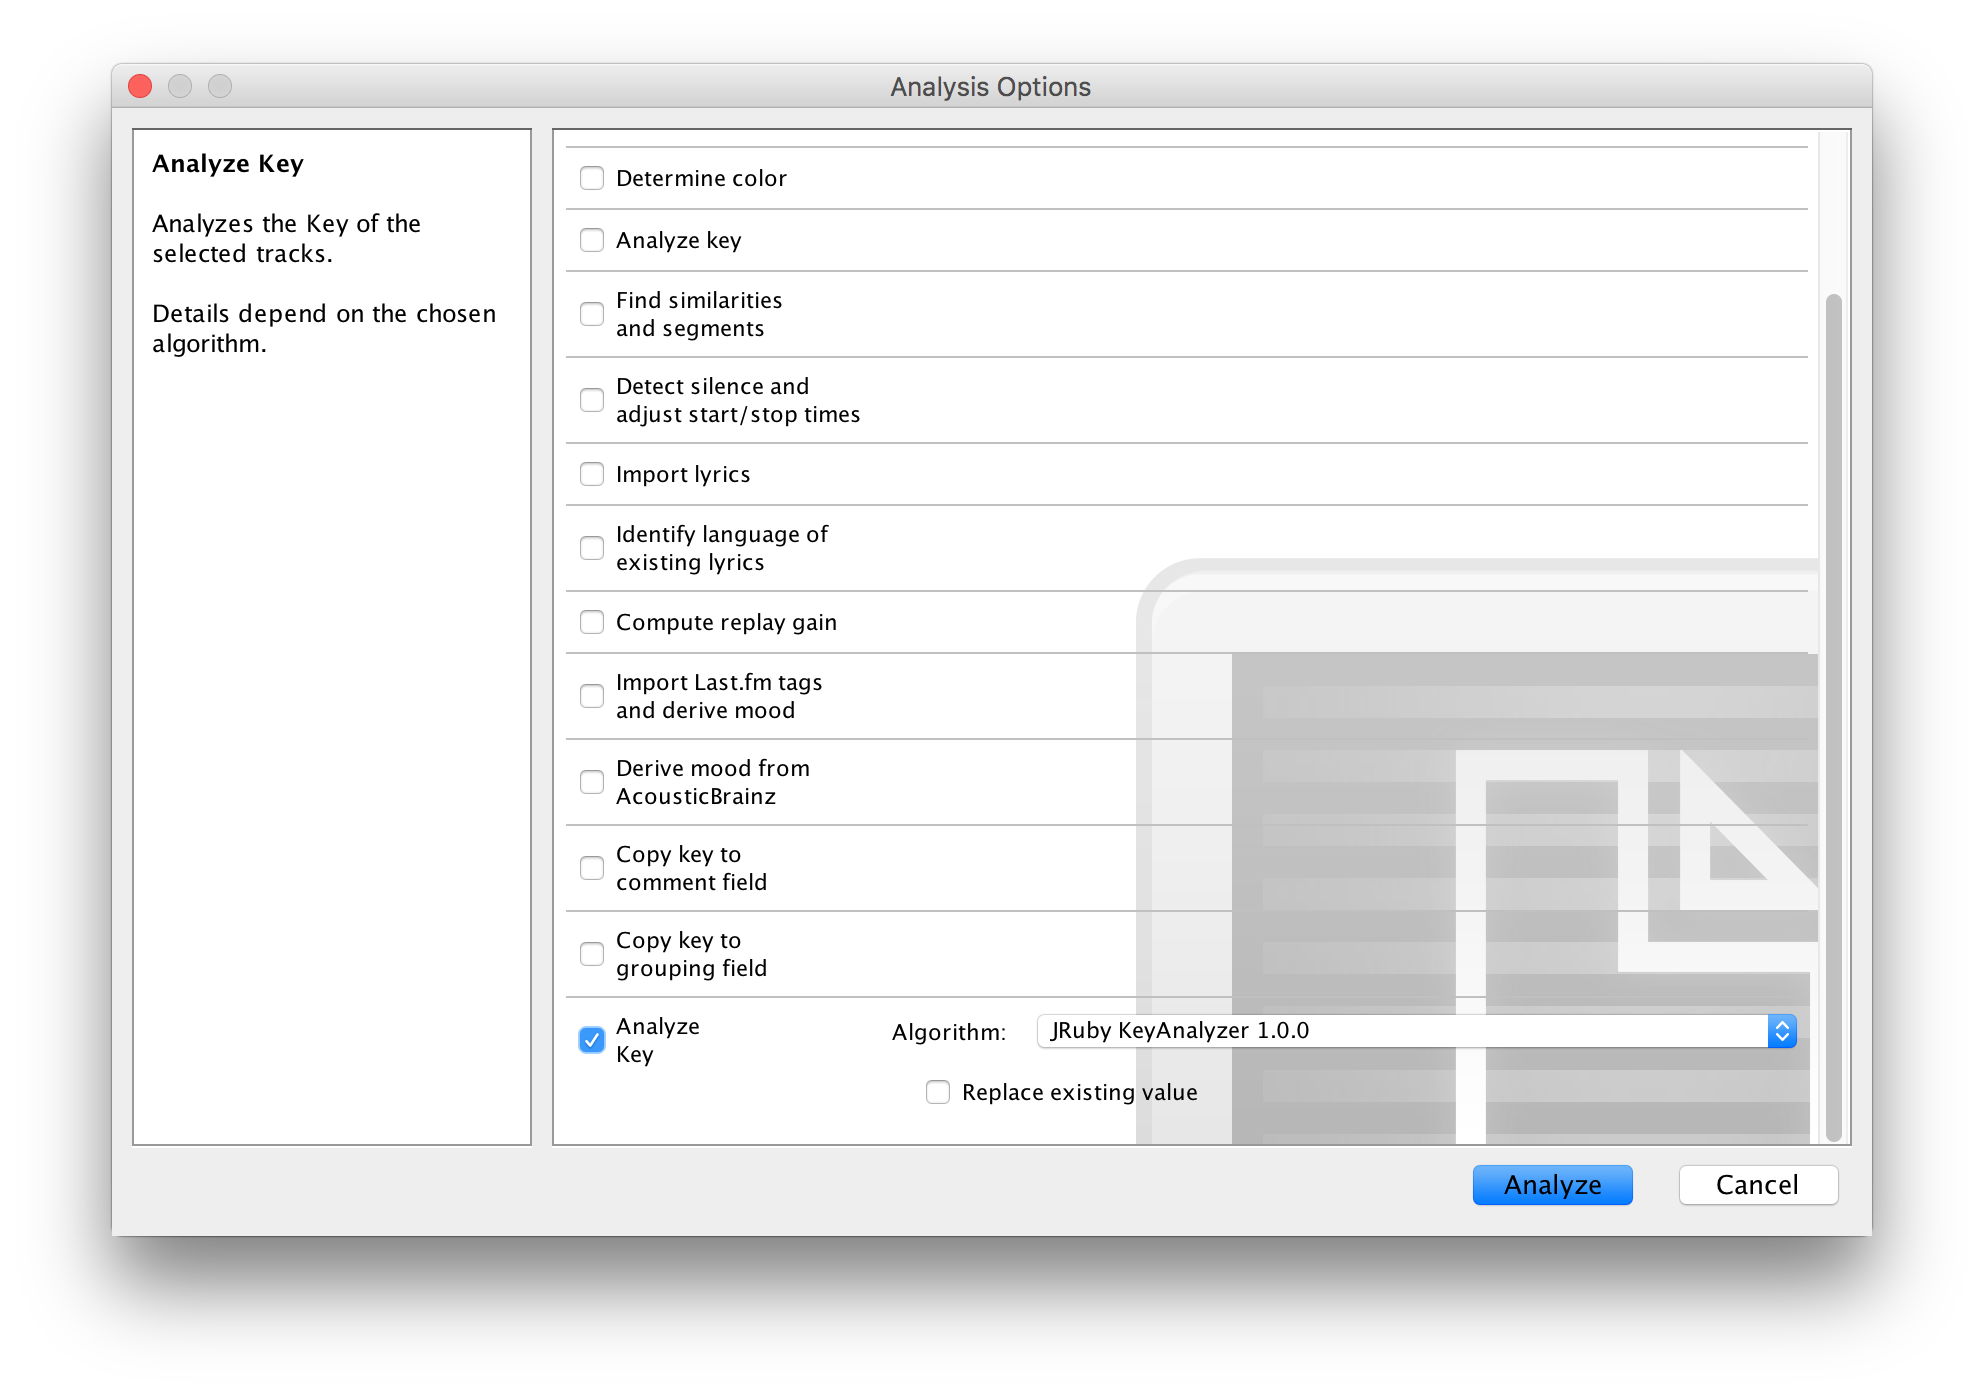The height and width of the screenshot is (1396, 1984).
Task: Check the "Analyze key" option near the top
Action: (591, 239)
